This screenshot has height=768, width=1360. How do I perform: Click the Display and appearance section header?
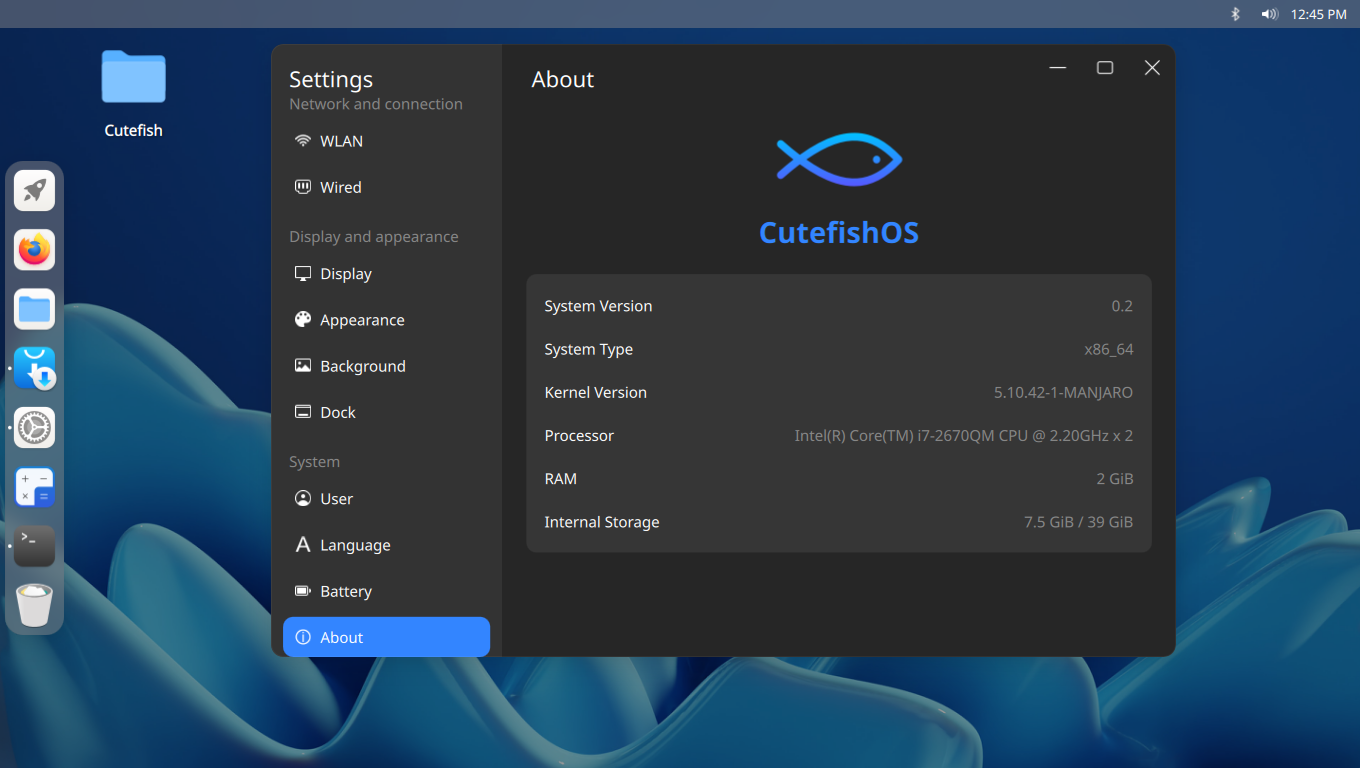pyautogui.click(x=374, y=237)
